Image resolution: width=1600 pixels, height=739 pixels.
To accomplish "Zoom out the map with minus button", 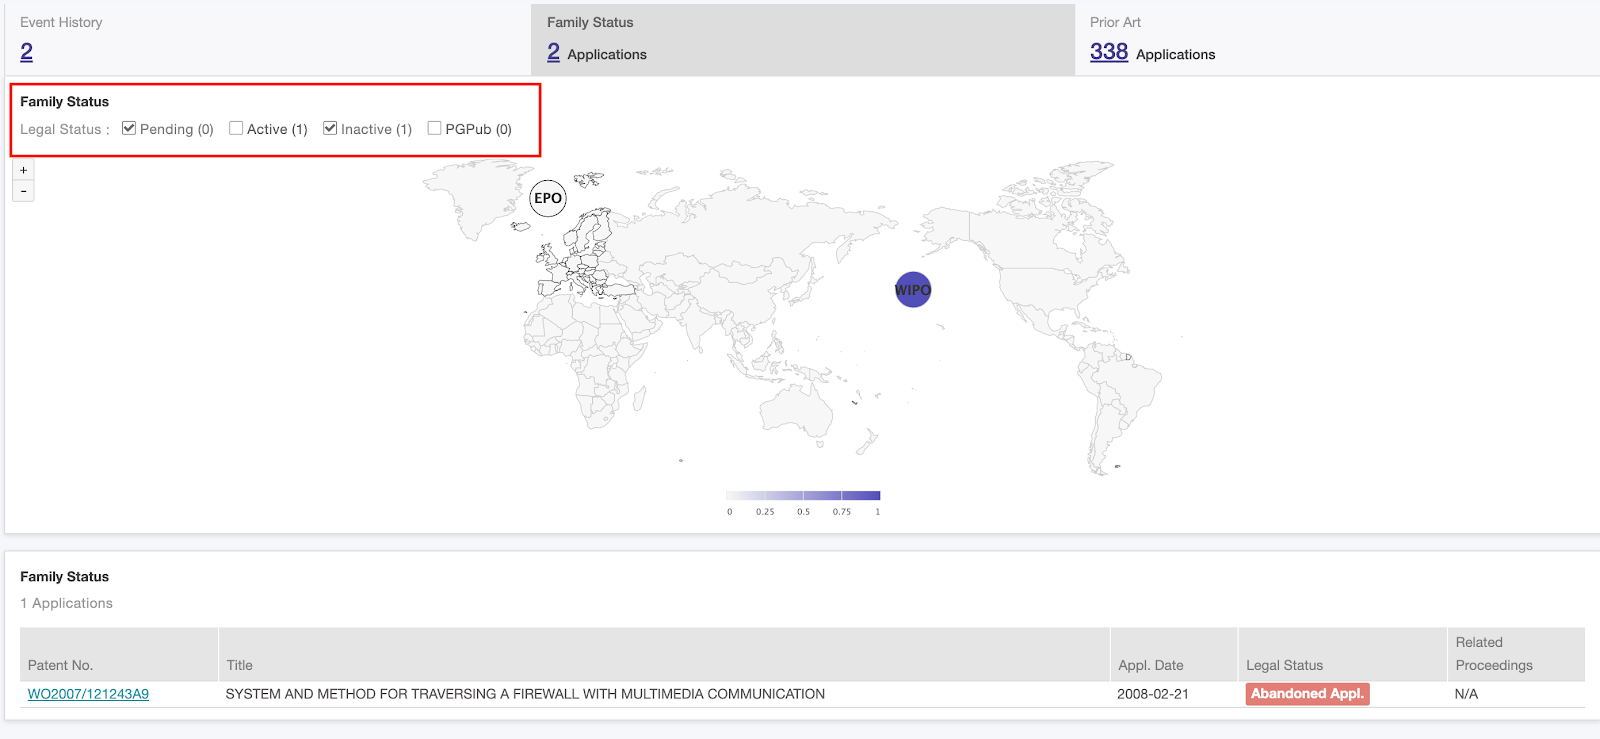I will tap(23, 191).
